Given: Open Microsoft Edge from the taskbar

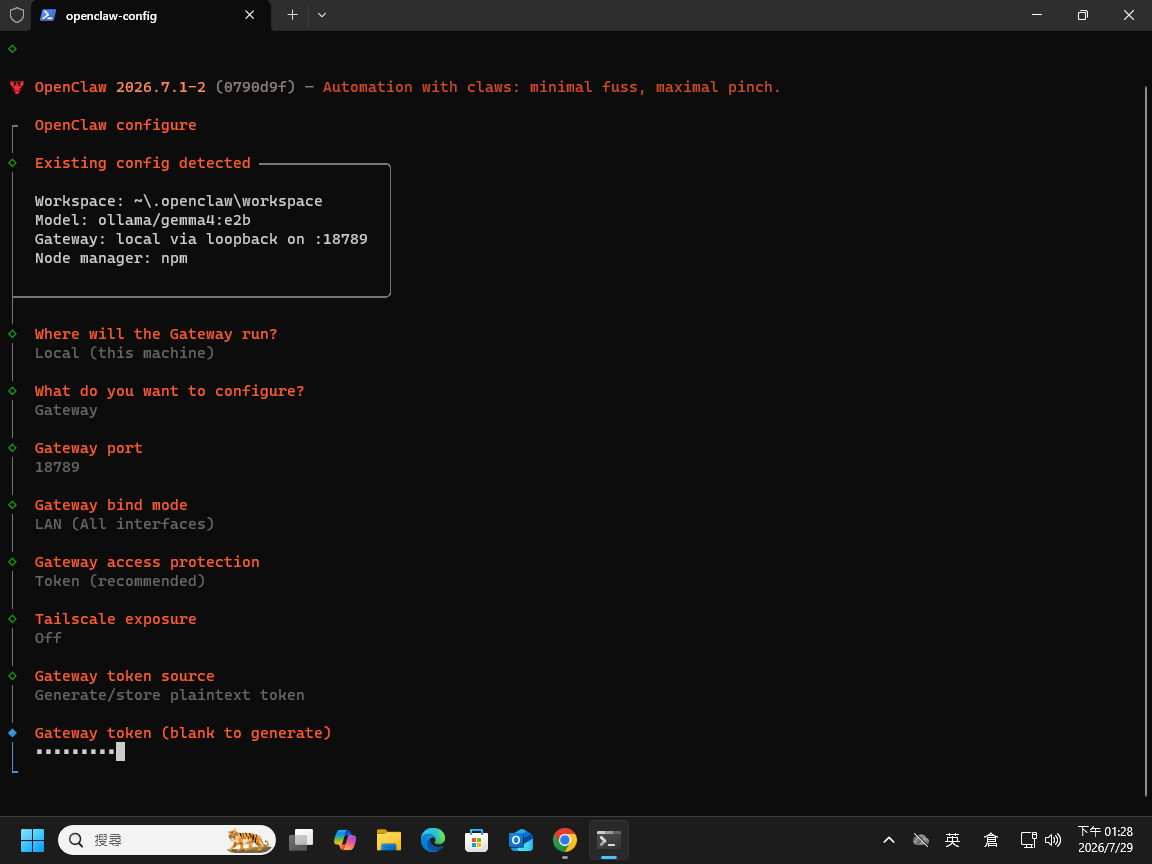Looking at the screenshot, I should [433, 840].
